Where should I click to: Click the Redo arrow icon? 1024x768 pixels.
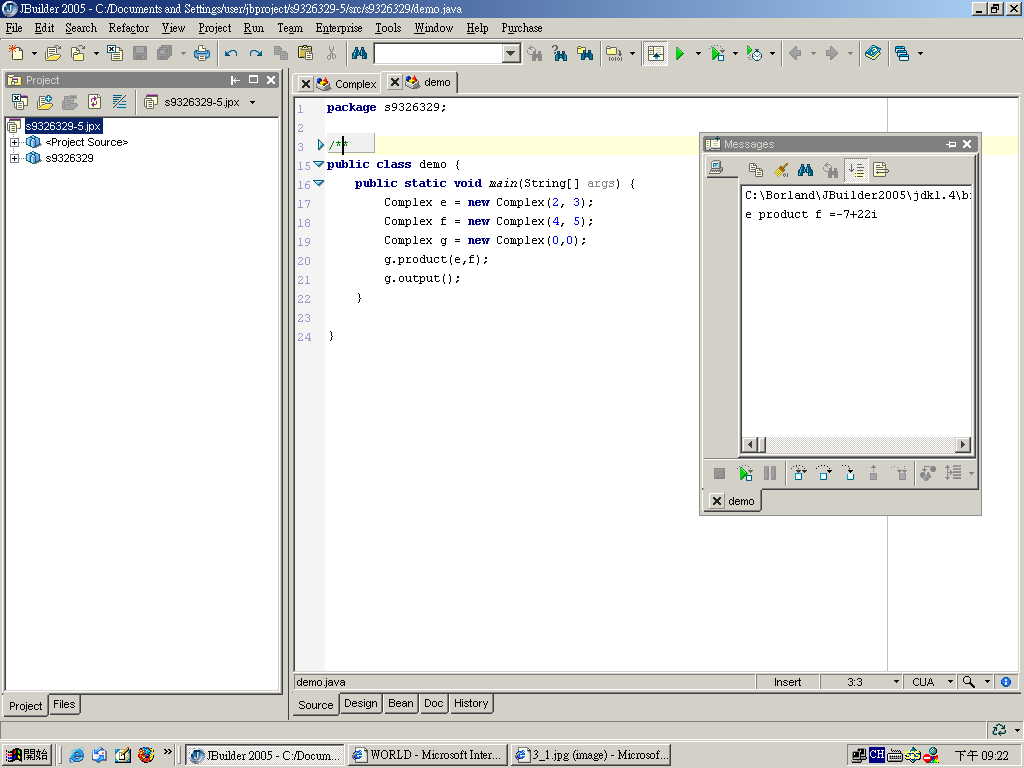(256, 54)
